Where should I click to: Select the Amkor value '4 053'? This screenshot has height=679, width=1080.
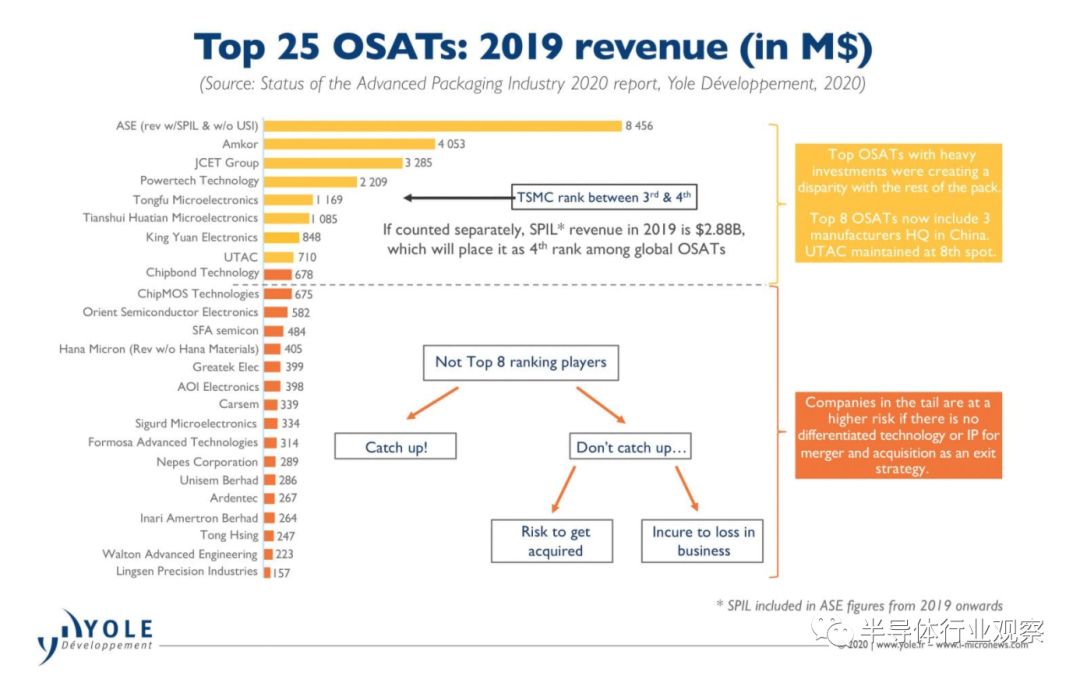click(451, 144)
